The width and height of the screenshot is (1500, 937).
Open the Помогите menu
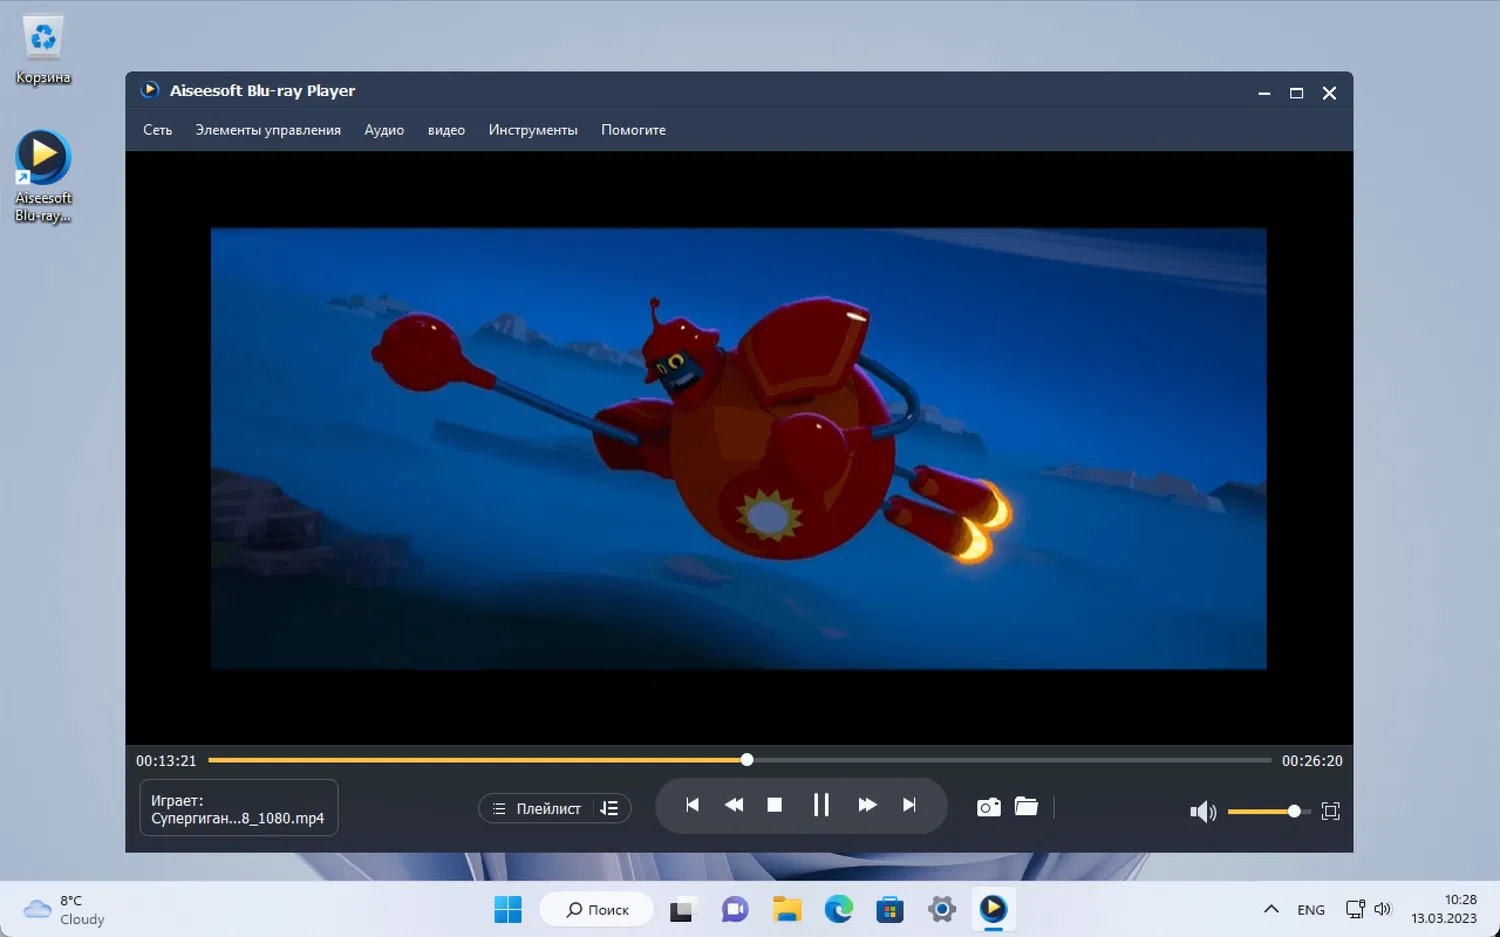tap(633, 130)
